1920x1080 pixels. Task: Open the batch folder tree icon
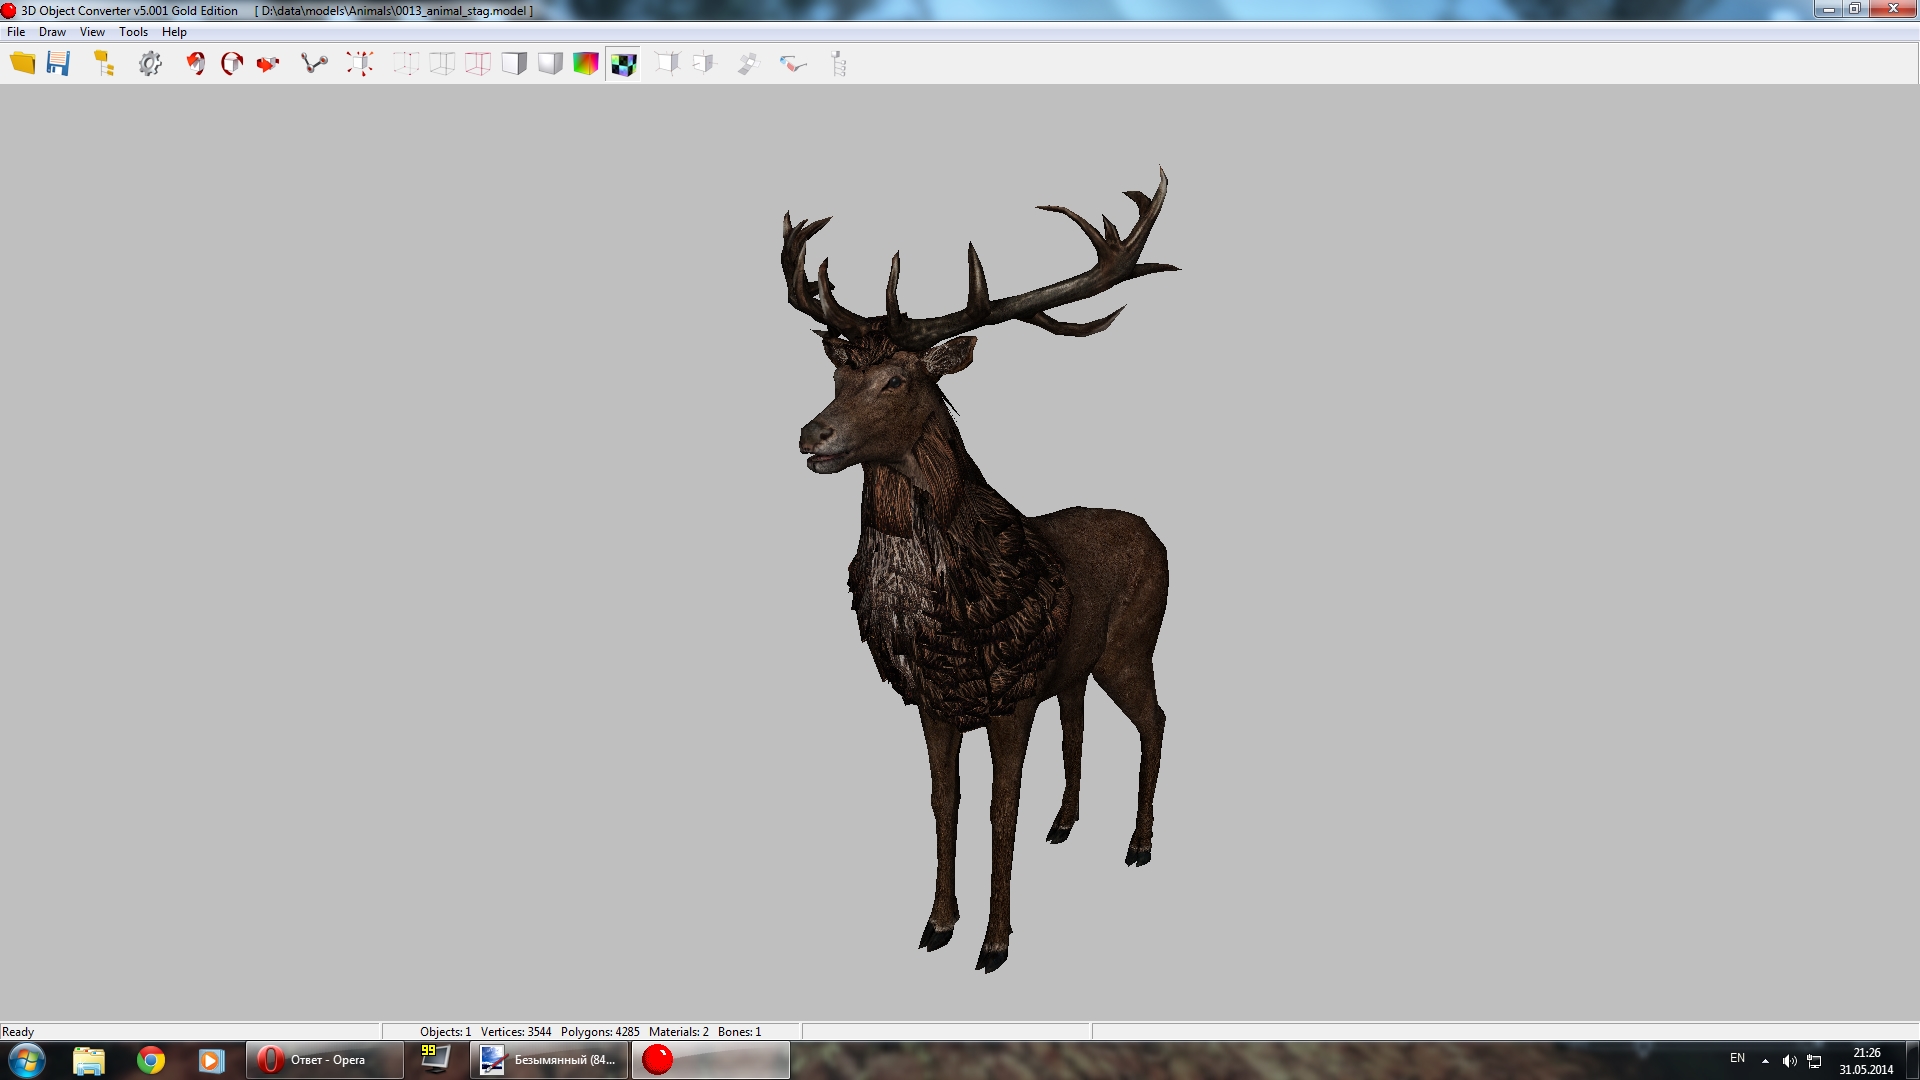pyautogui.click(x=104, y=64)
